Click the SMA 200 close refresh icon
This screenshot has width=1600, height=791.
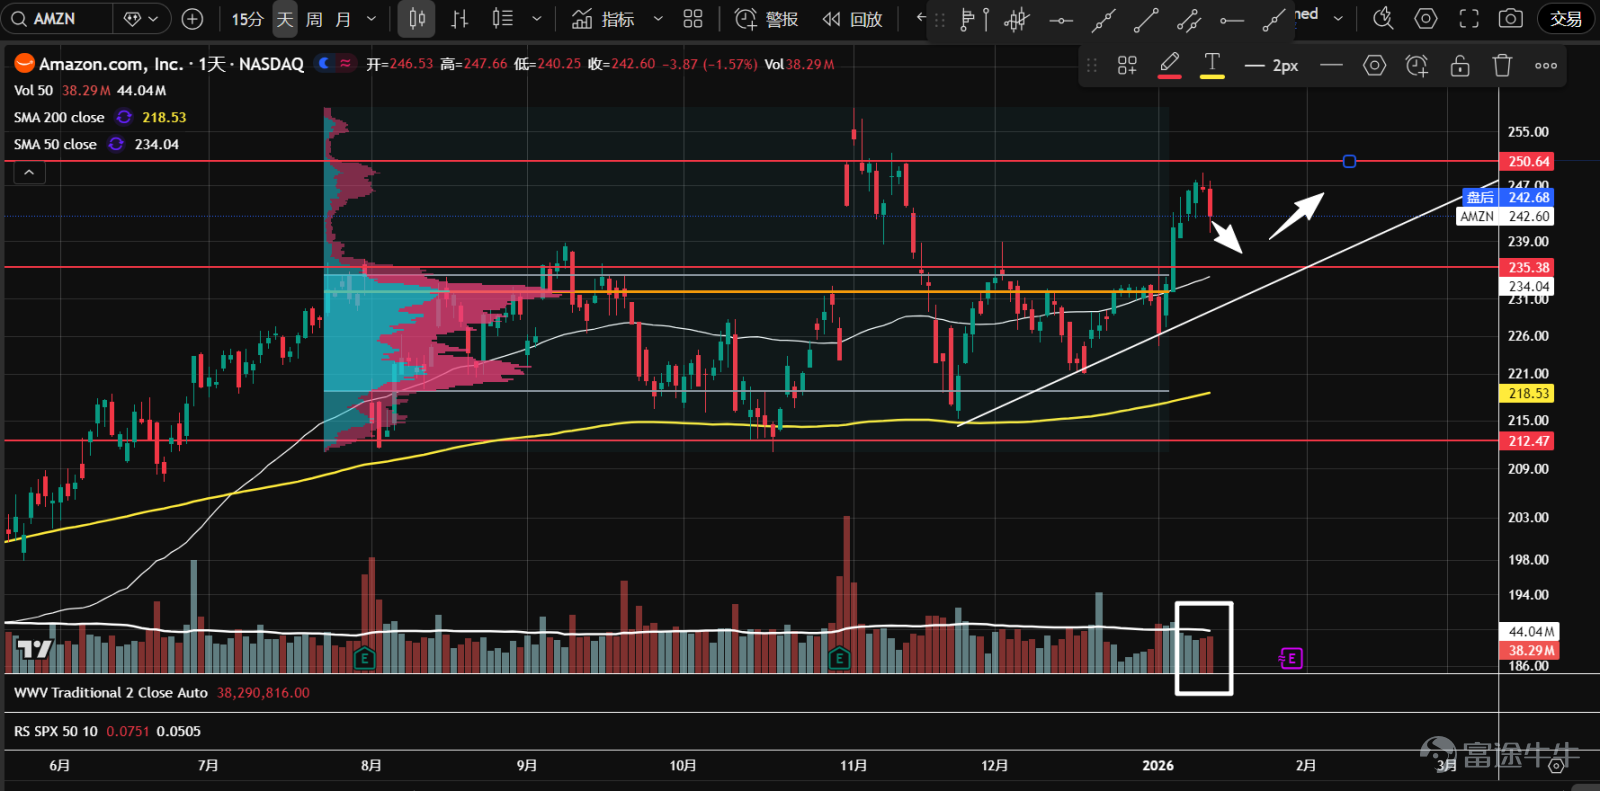[124, 117]
